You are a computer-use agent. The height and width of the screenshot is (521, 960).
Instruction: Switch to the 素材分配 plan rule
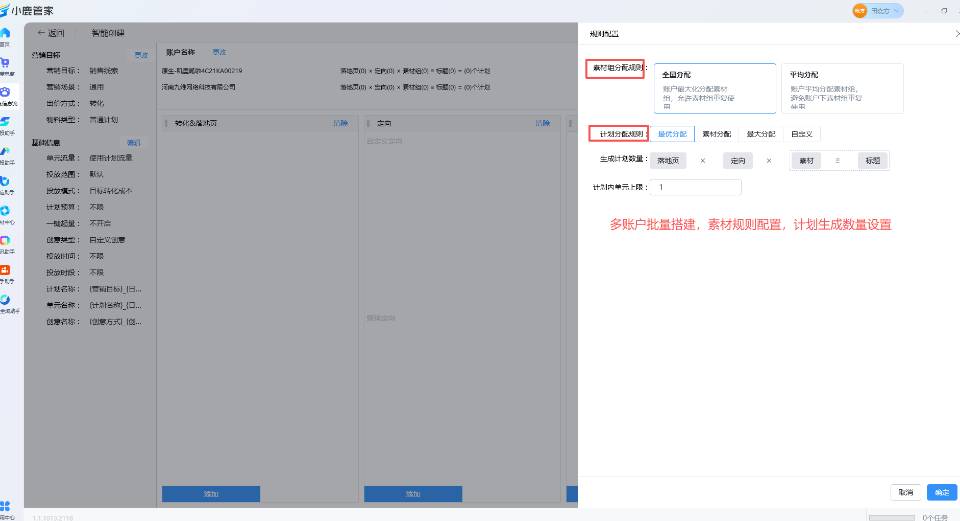click(x=716, y=133)
